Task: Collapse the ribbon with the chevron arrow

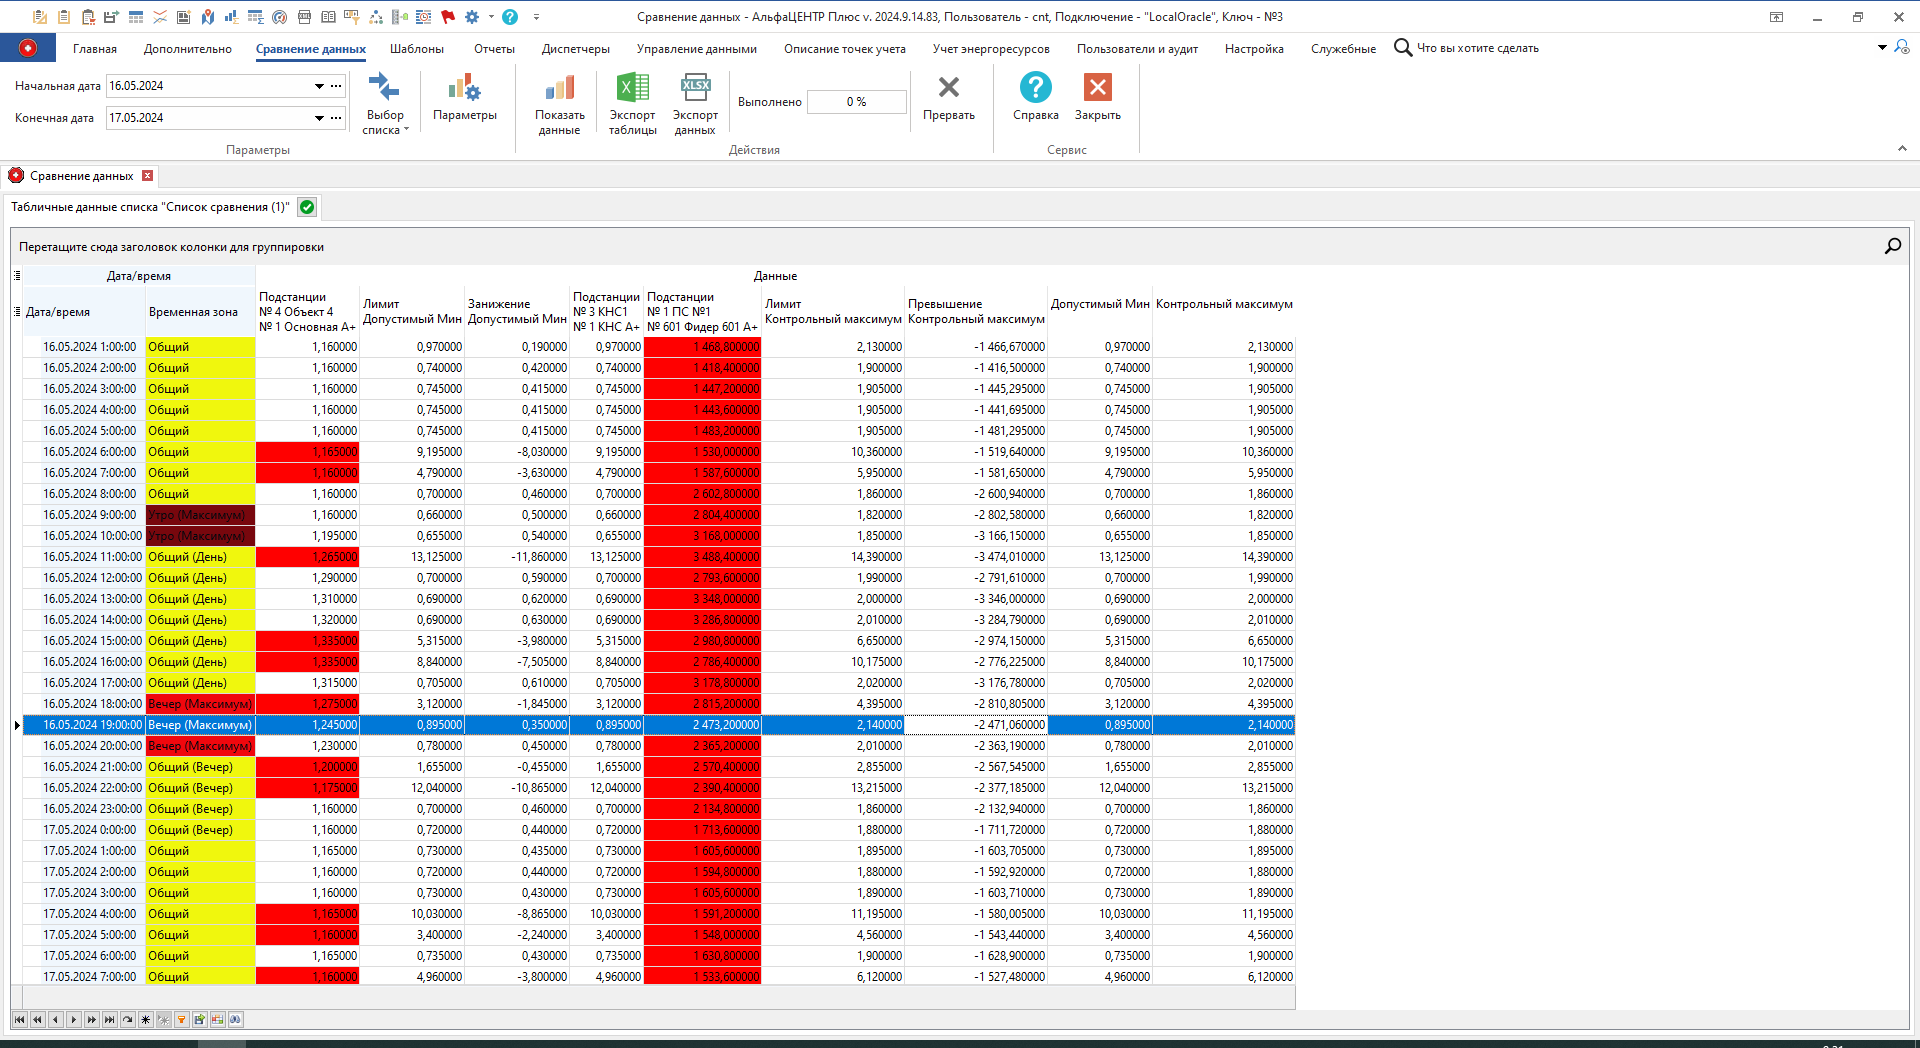Action: click(x=1901, y=149)
